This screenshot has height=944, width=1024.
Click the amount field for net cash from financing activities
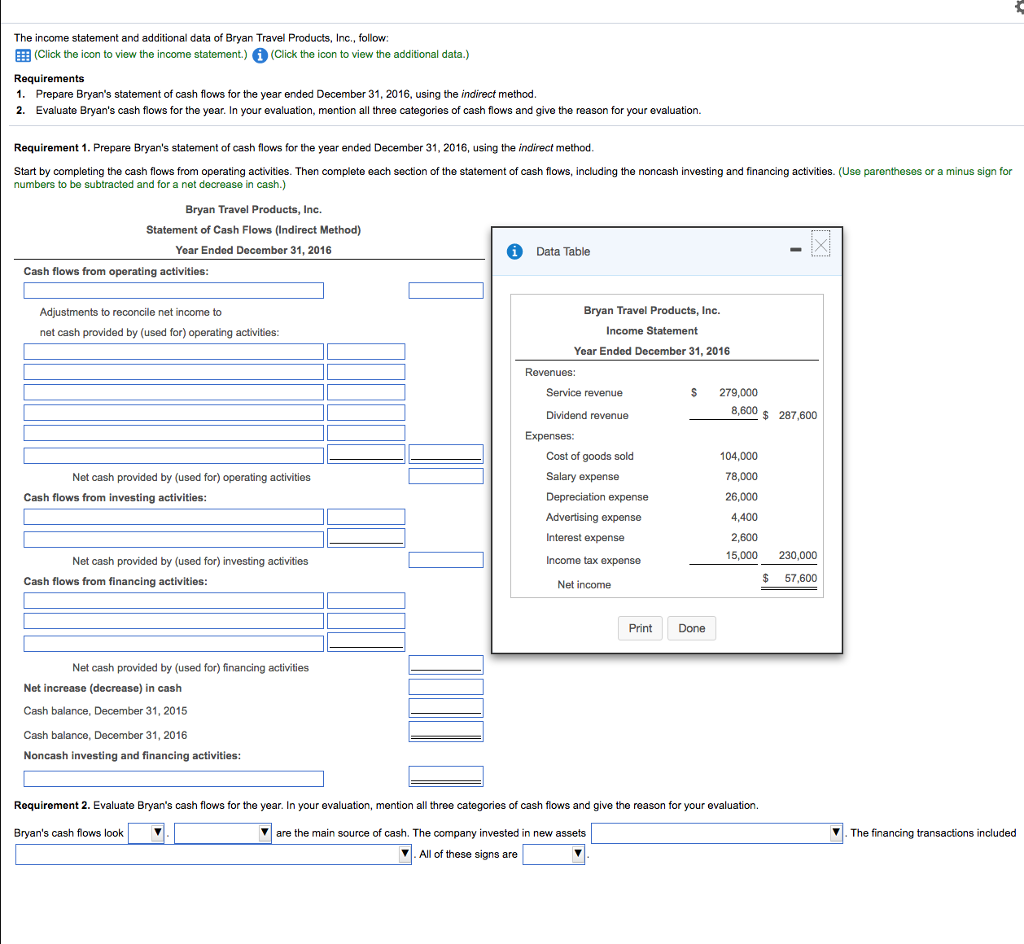446,665
